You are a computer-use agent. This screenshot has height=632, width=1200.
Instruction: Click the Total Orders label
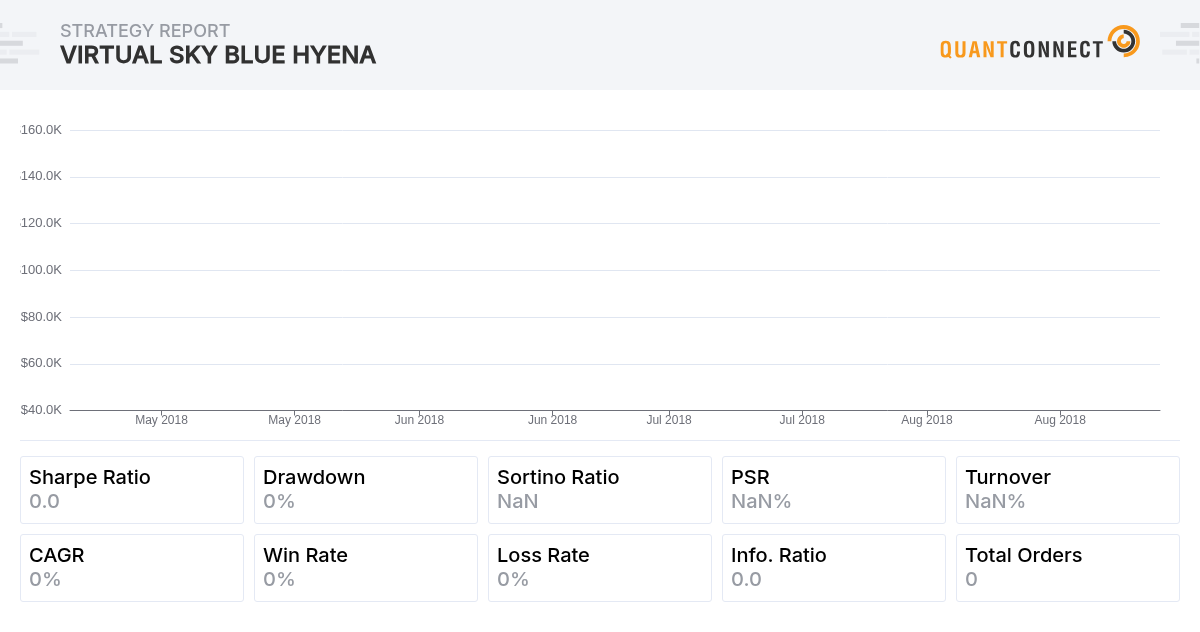1024,555
